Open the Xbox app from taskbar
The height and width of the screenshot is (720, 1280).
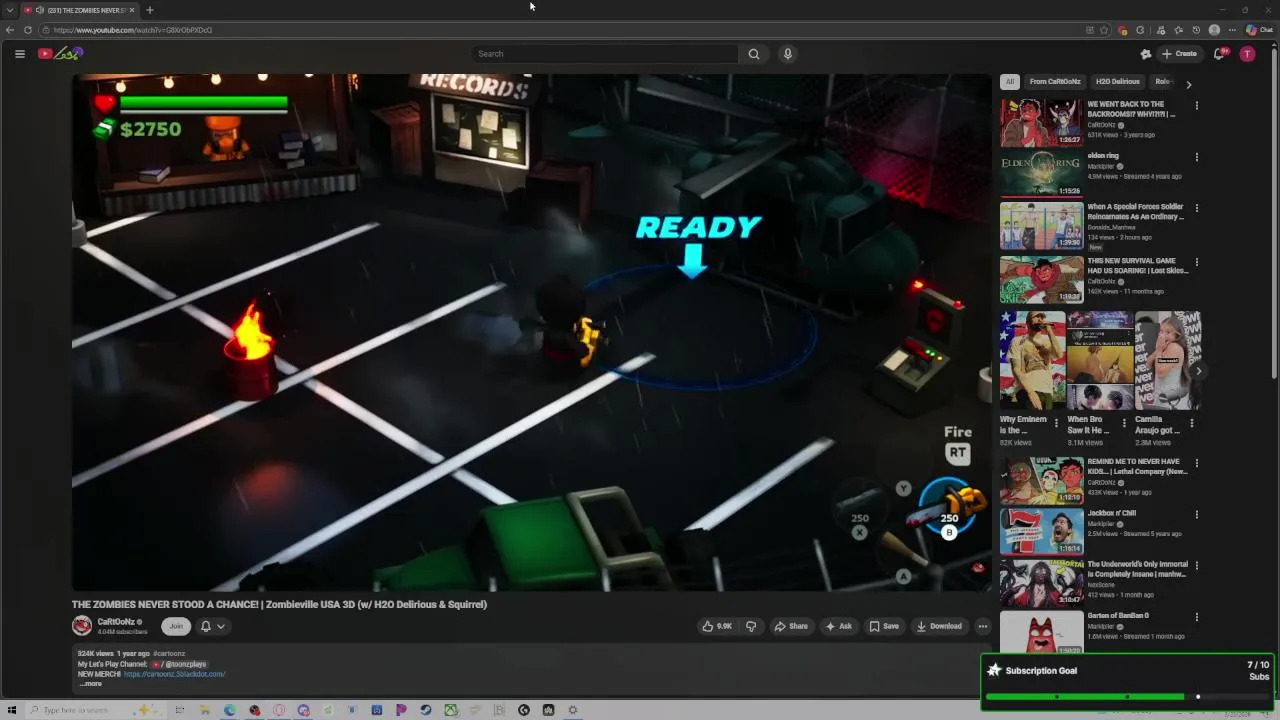[x=451, y=710]
